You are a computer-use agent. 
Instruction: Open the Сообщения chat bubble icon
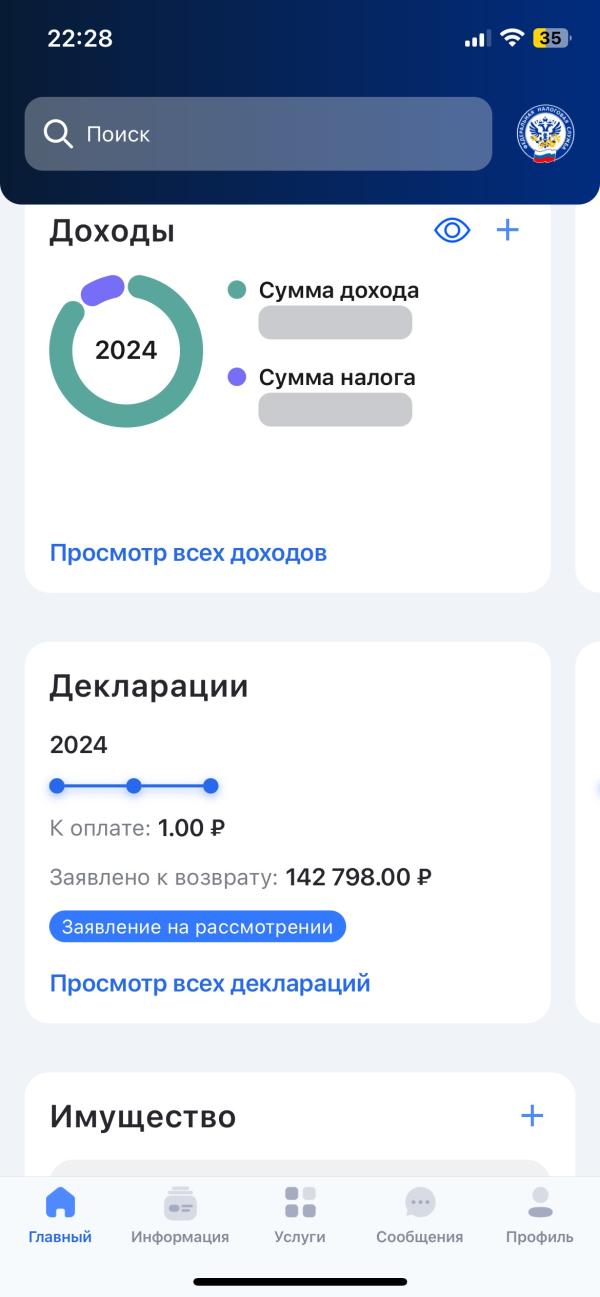click(x=420, y=1202)
